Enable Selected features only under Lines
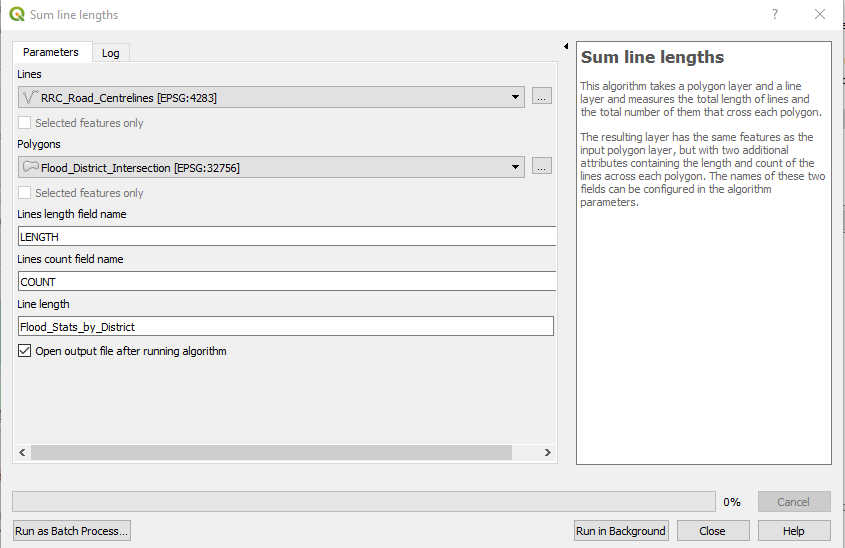The height and width of the screenshot is (548, 845). [25, 123]
